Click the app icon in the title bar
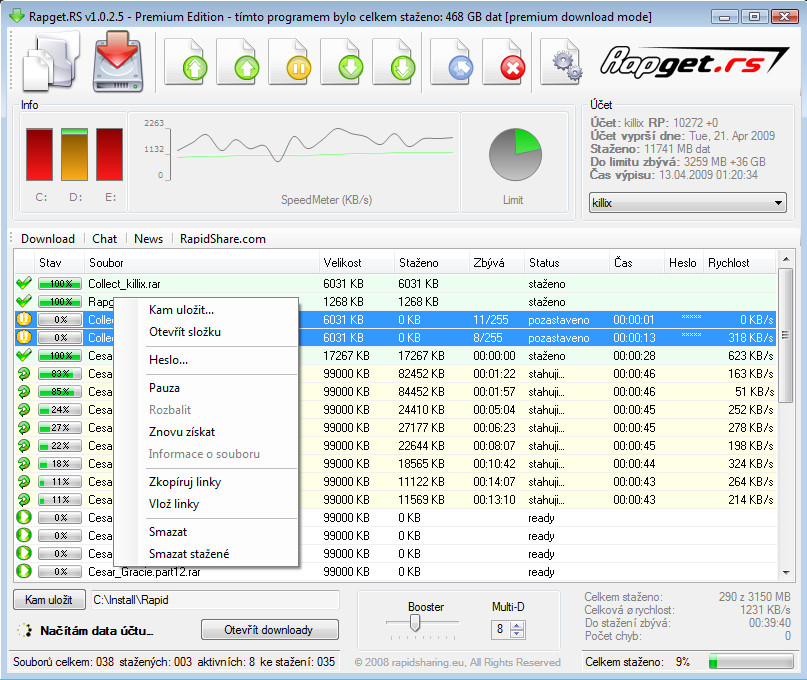807x680 pixels. [x=17, y=16]
